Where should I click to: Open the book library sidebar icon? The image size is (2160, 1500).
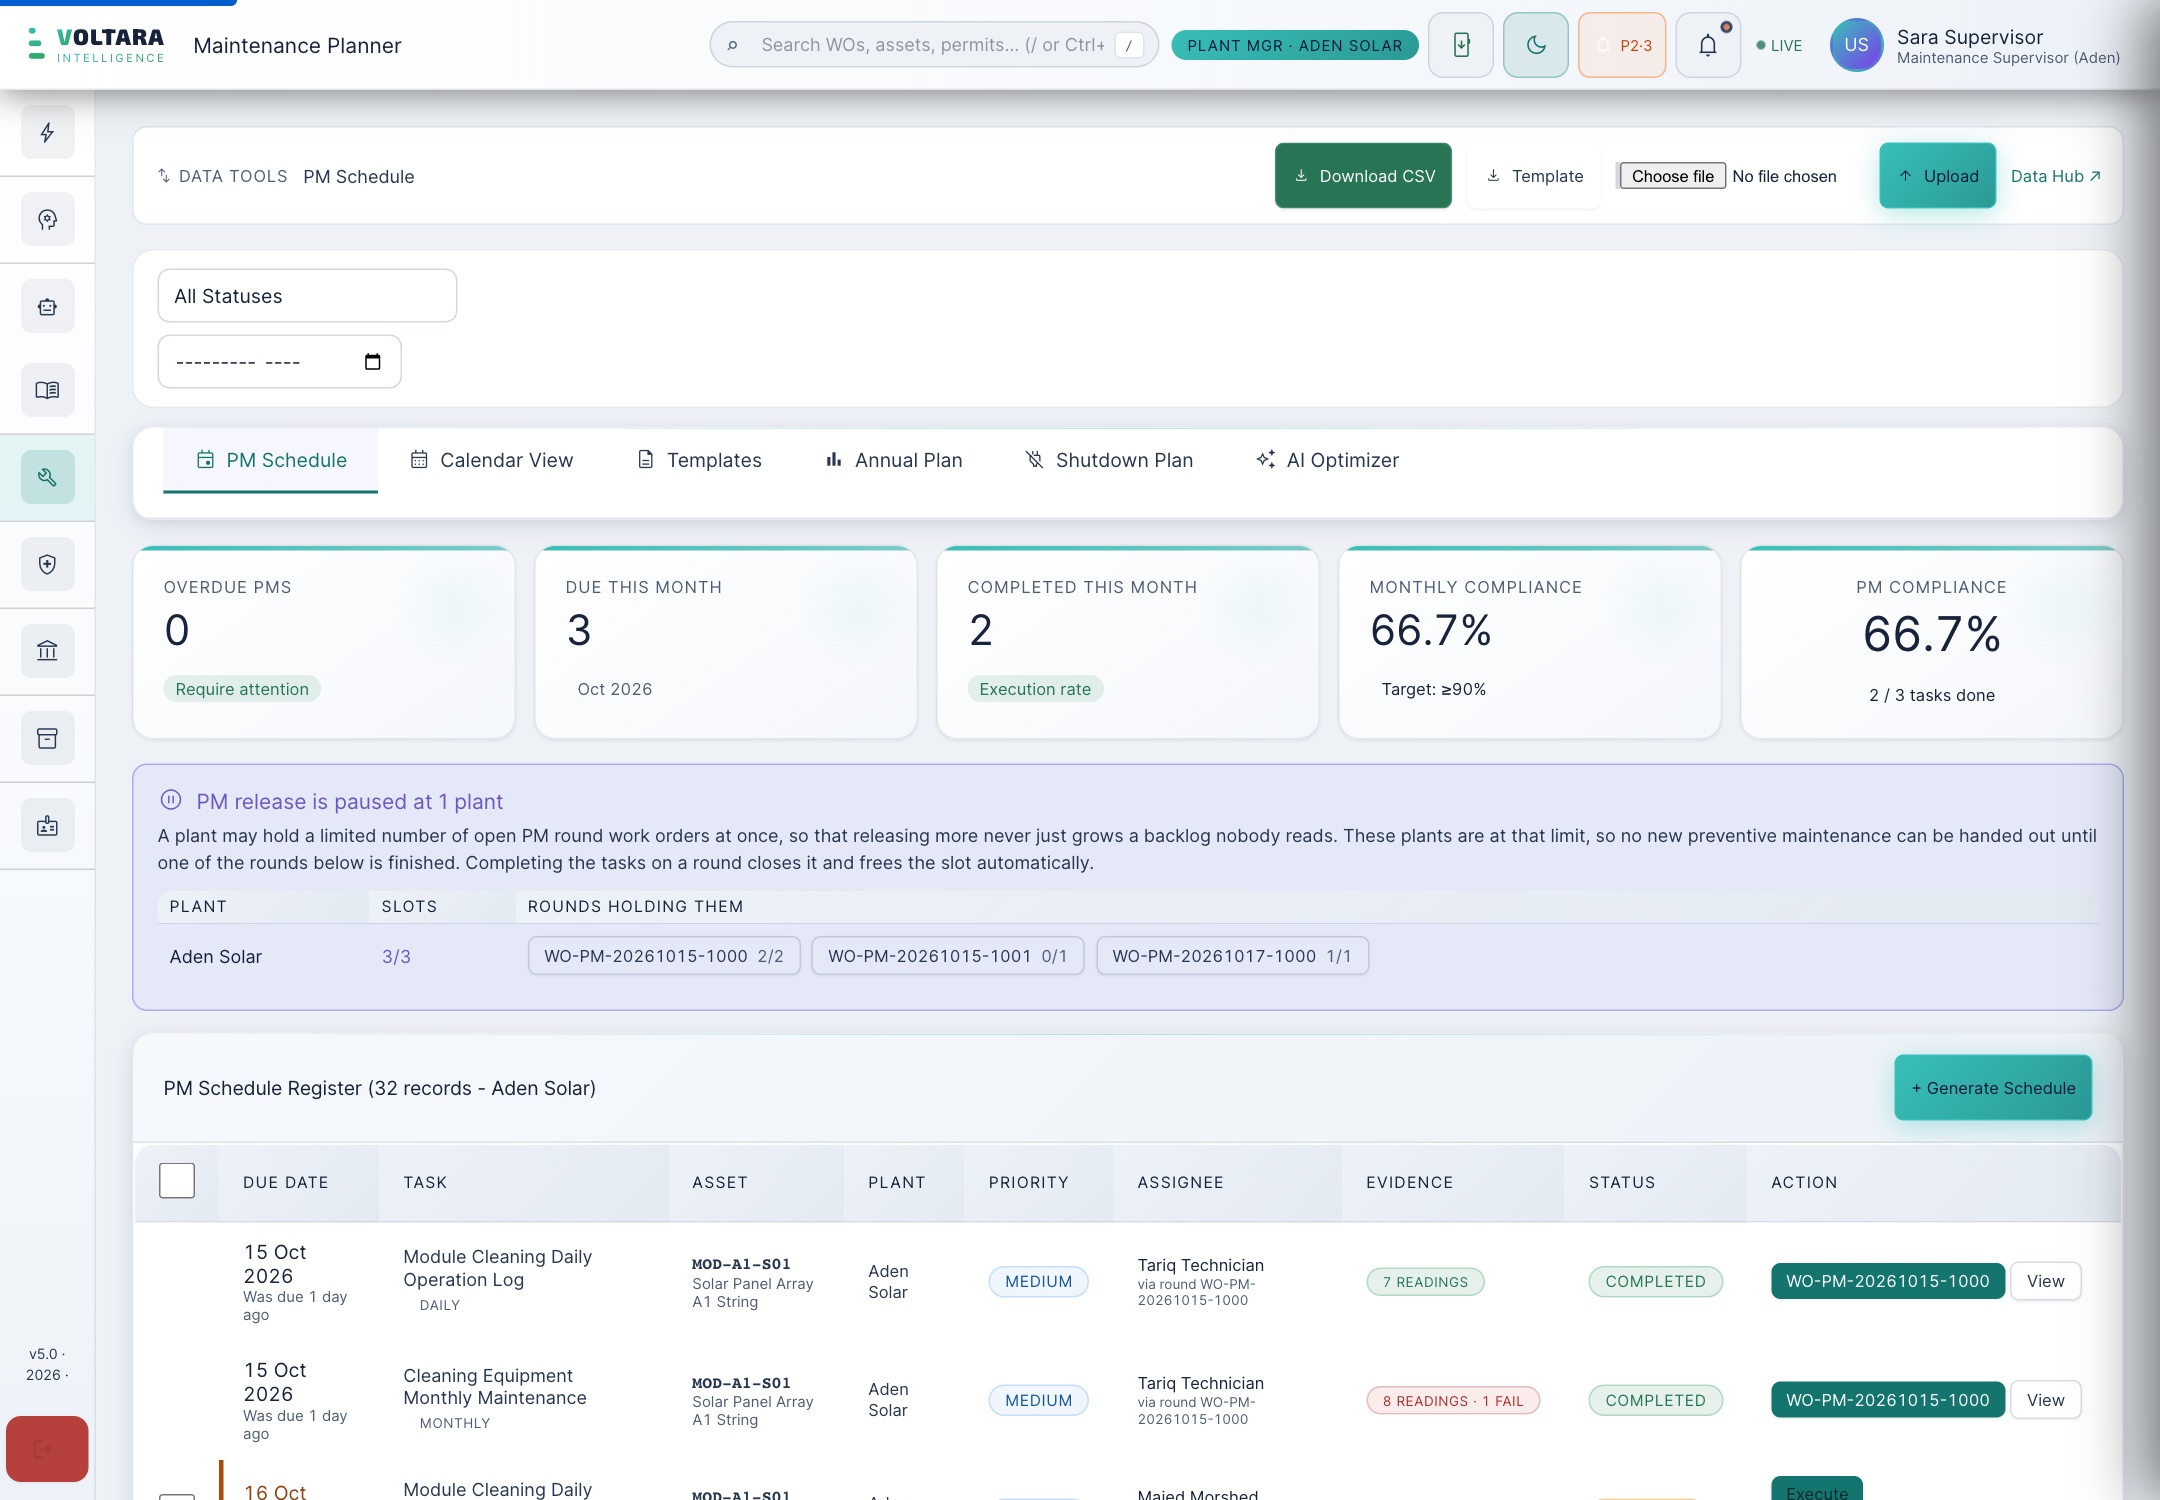[x=47, y=390]
